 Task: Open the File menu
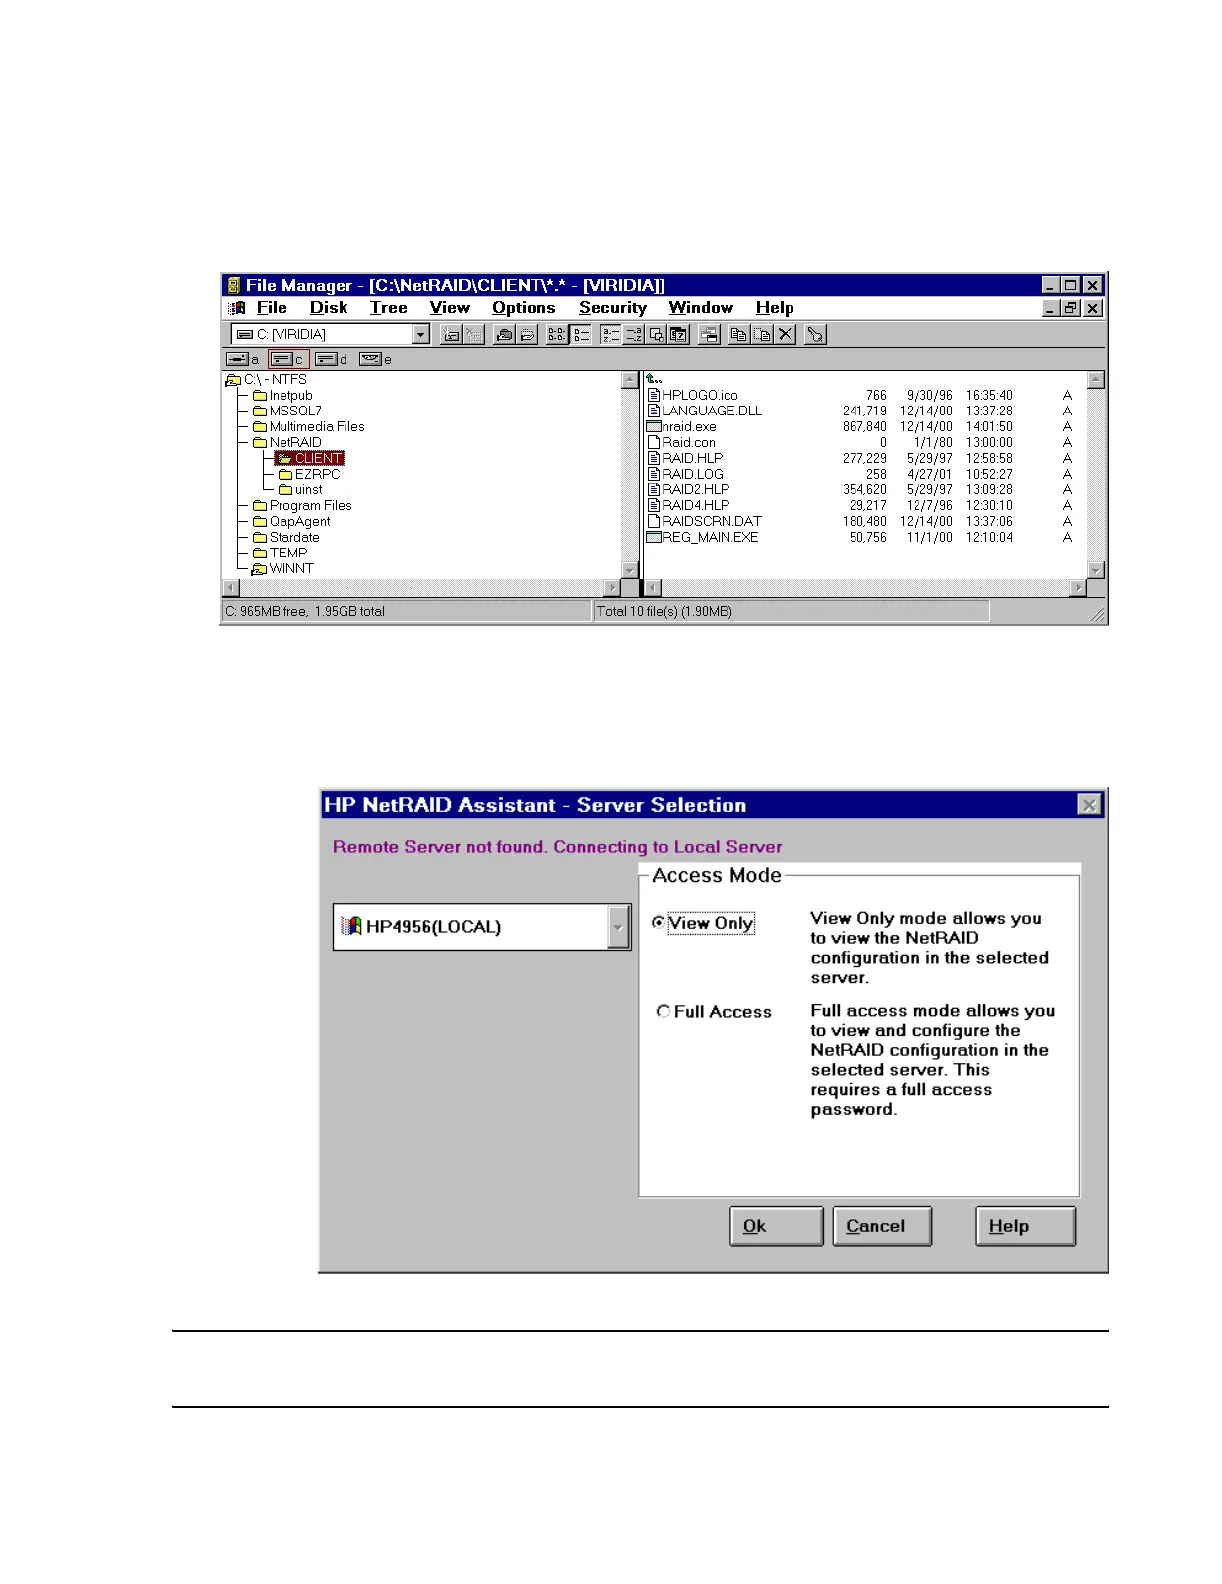click(x=272, y=308)
